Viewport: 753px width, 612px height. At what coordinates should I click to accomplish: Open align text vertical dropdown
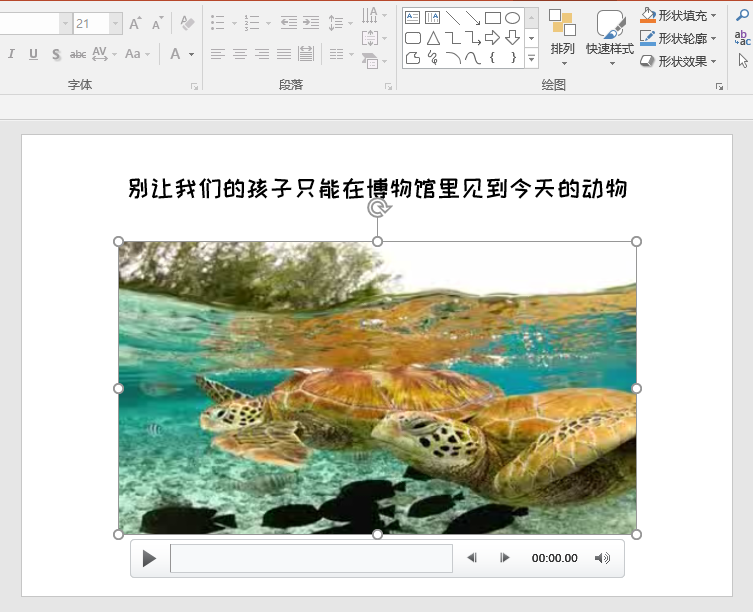click(x=374, y=38)
